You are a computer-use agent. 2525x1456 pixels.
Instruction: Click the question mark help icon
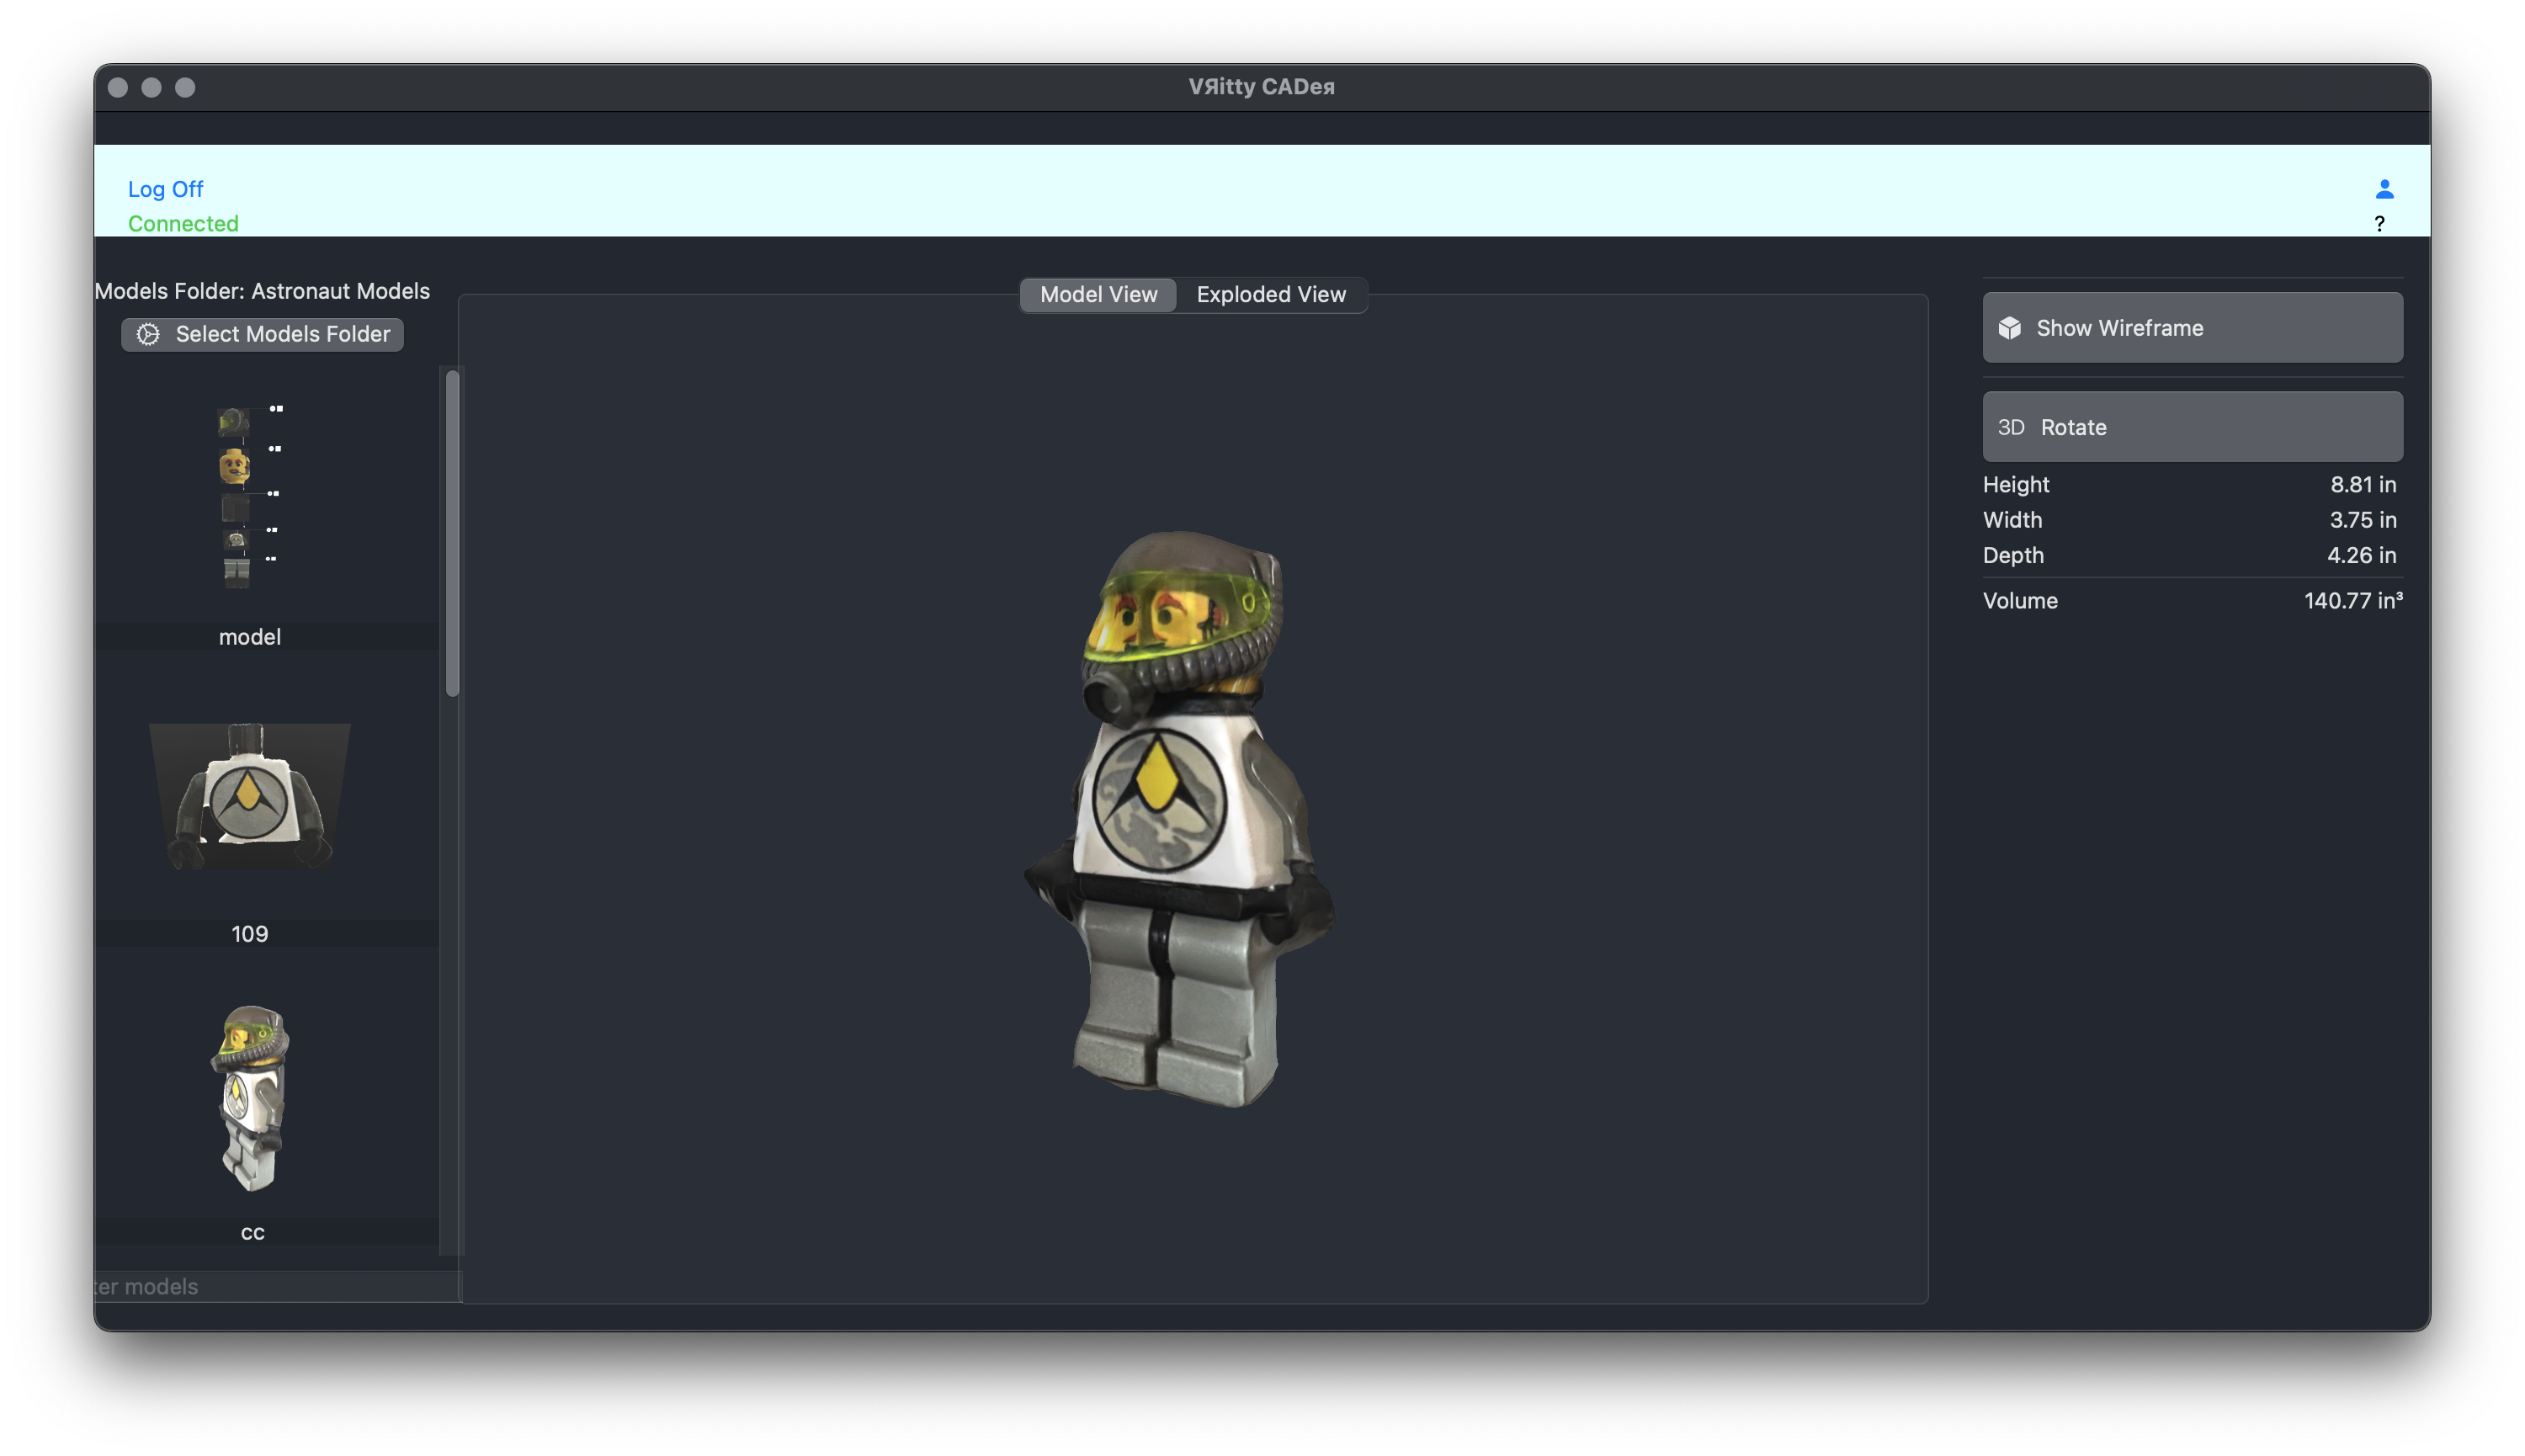tap(2379, 224)
